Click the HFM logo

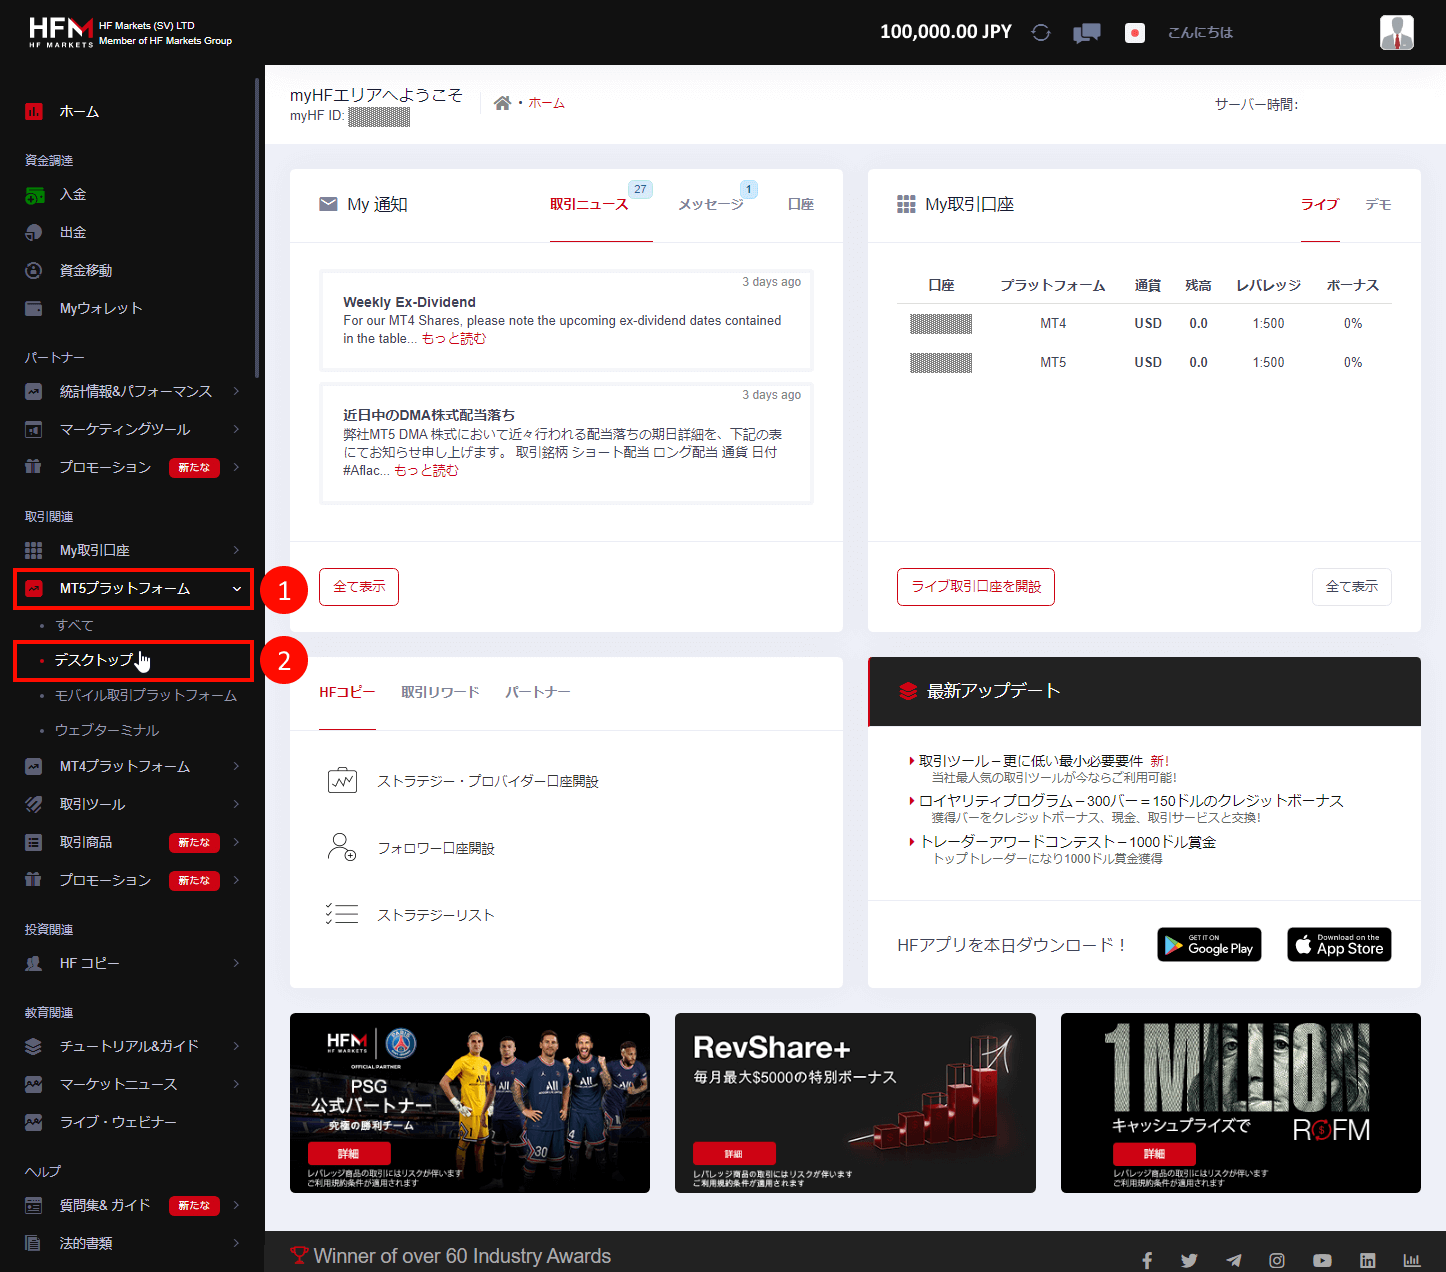(60, 30)
